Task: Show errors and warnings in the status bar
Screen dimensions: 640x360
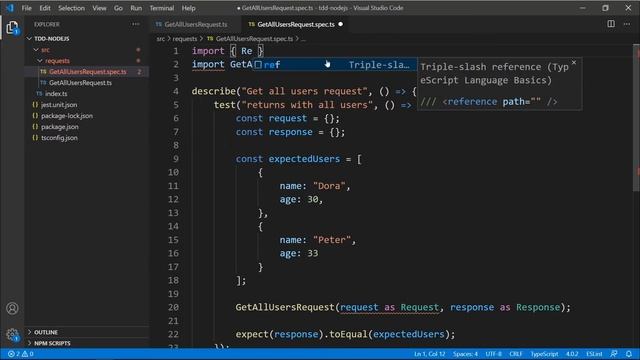Action: tap(20, 354)
